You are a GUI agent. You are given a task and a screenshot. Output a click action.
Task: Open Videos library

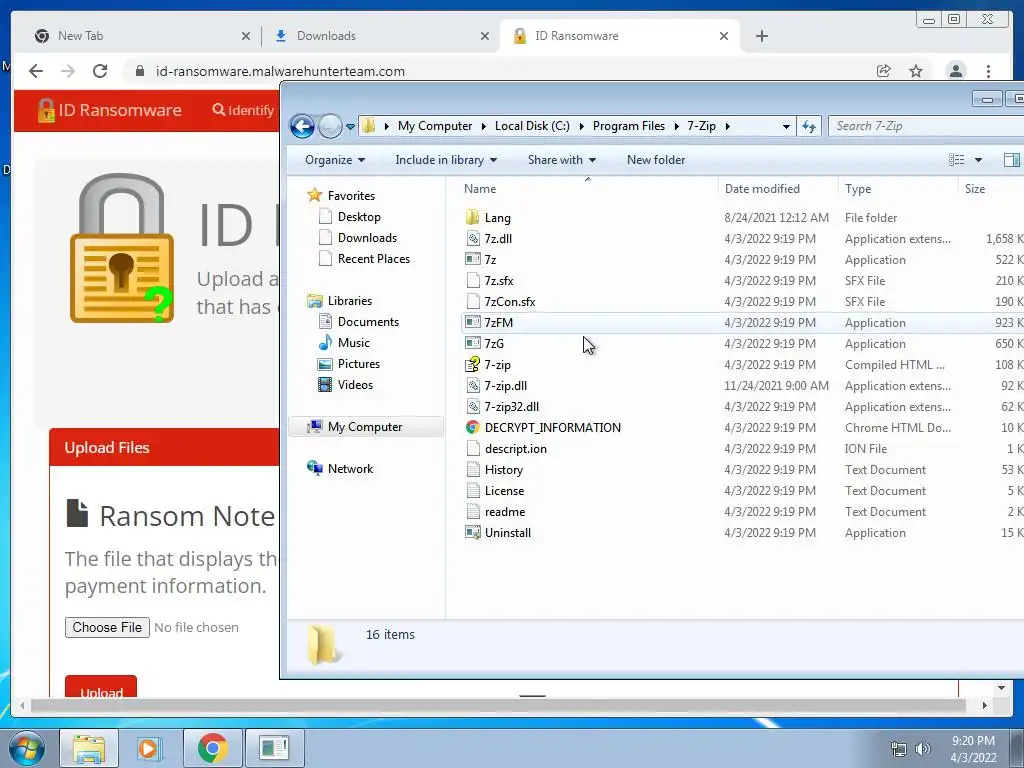(x=355, y=385)
